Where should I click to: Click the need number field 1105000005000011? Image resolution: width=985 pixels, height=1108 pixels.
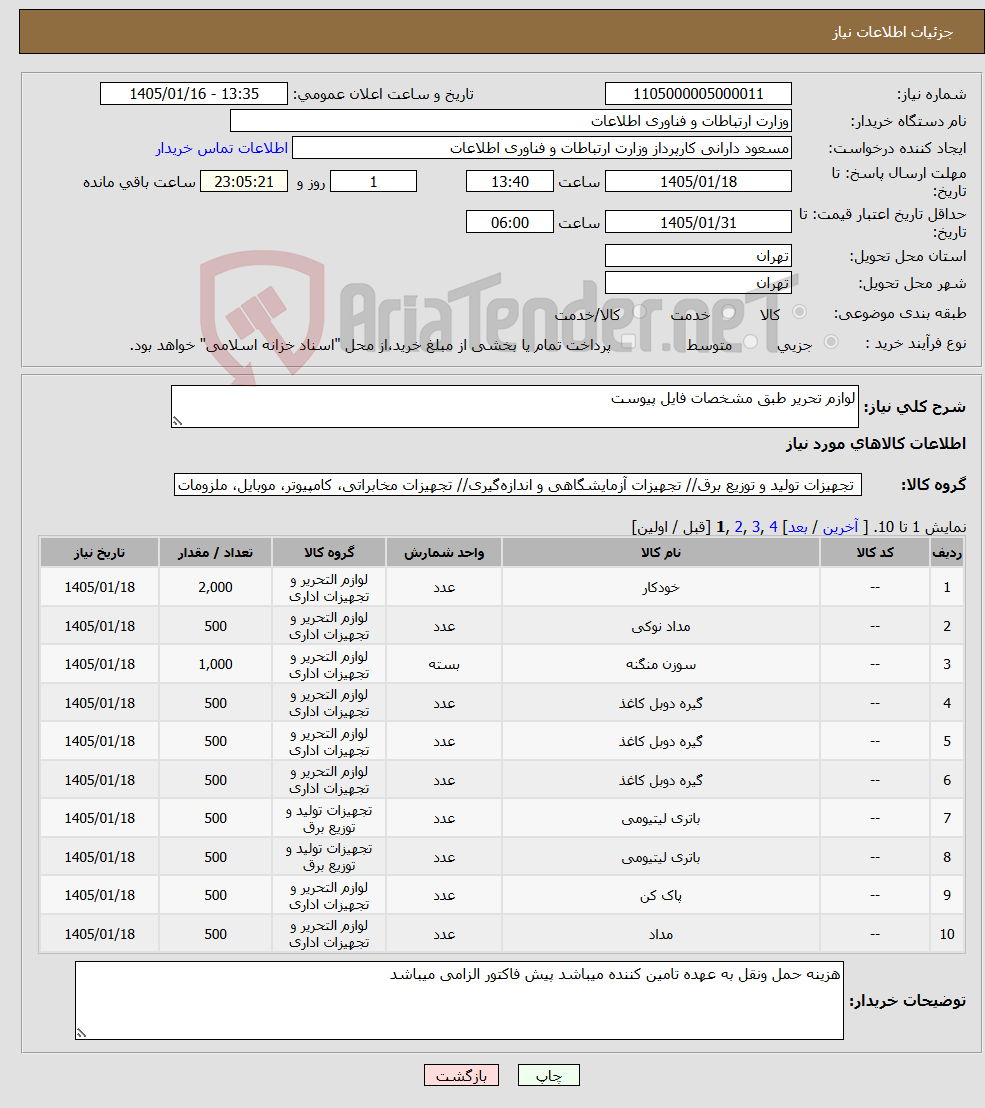tap(698, 94)
